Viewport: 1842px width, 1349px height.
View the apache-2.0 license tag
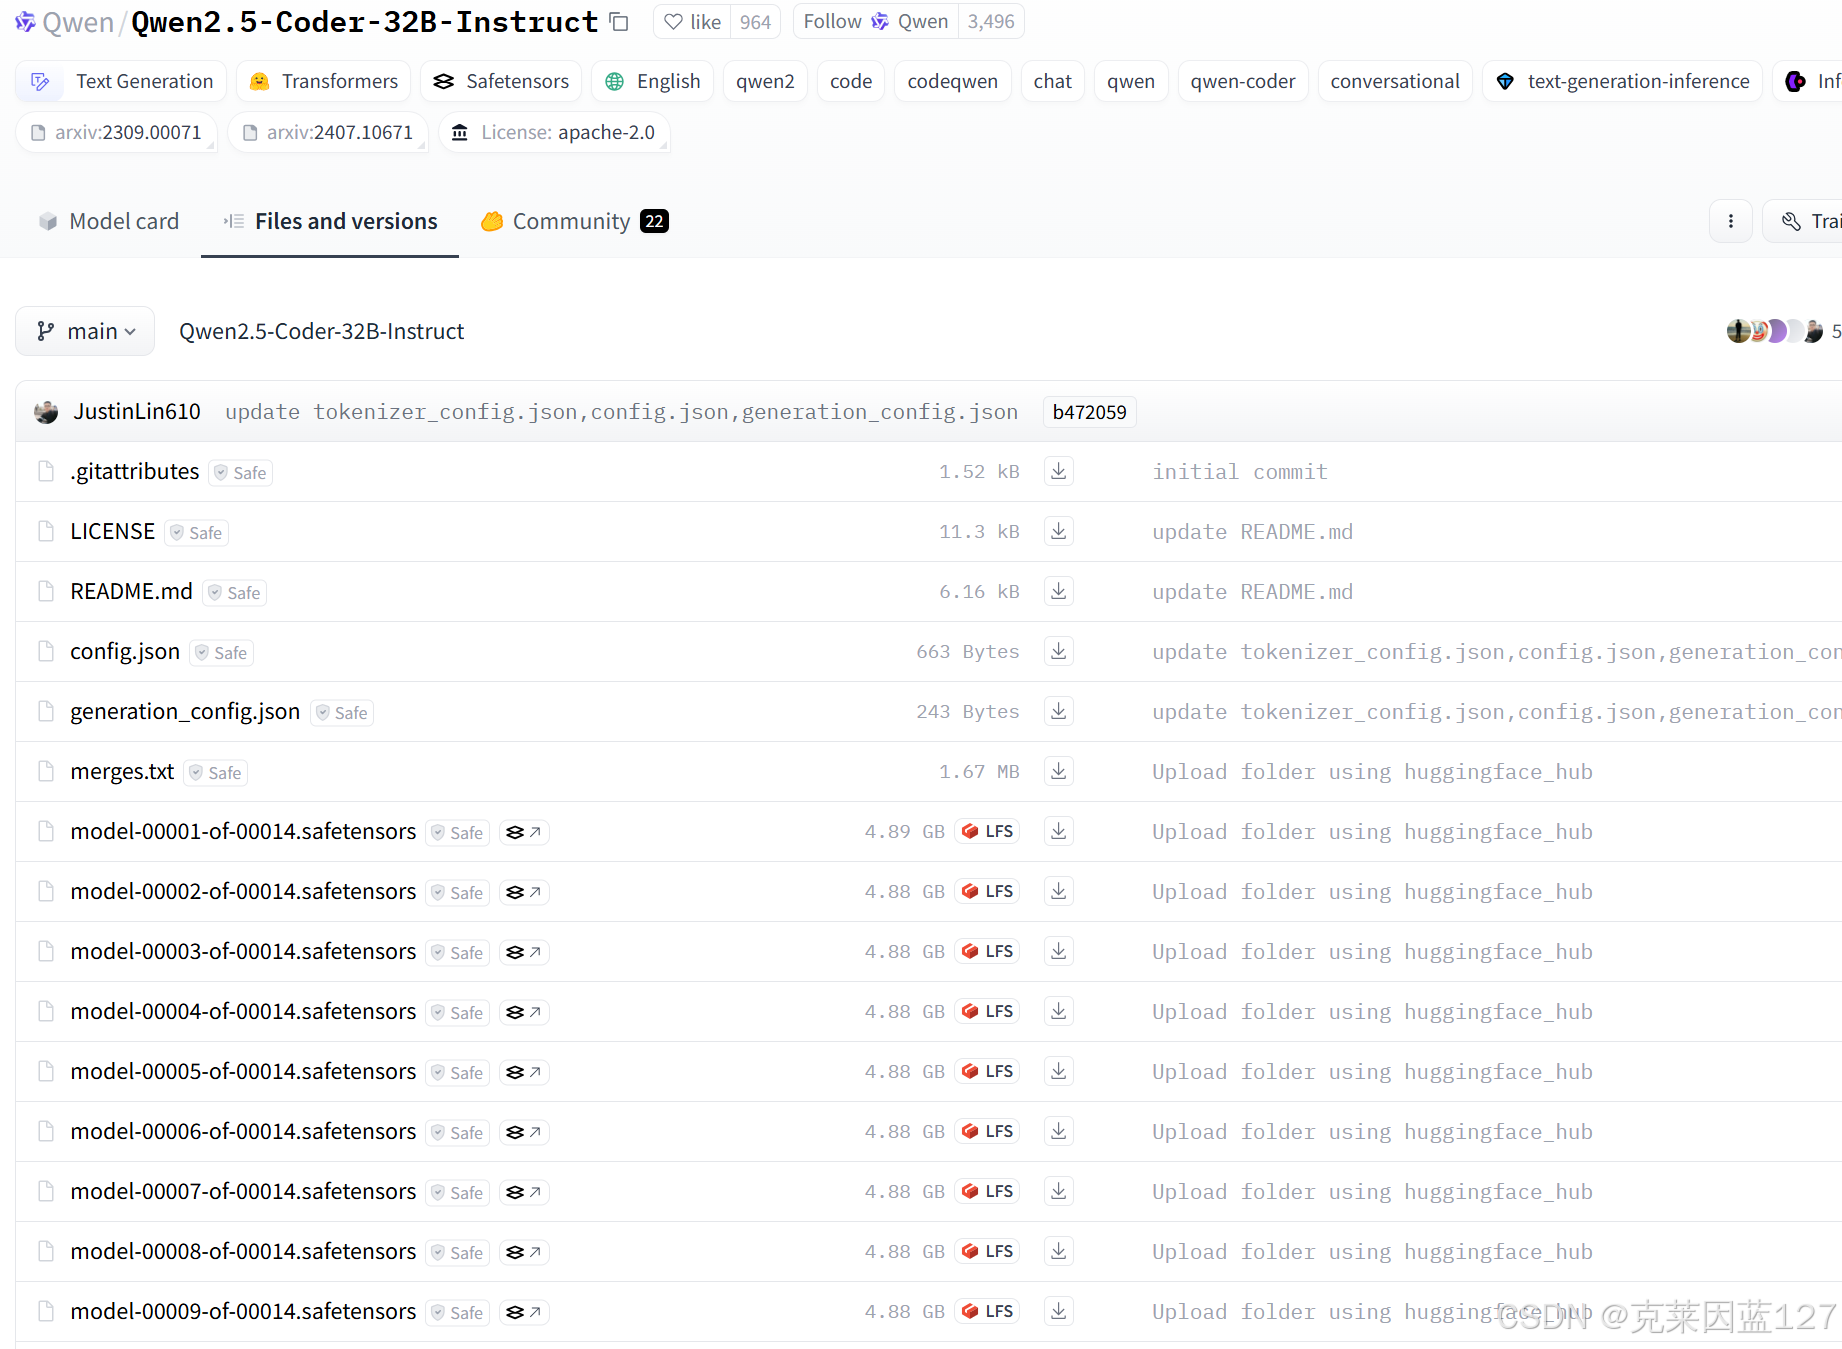pyautogui.click(x=554, y=132)
